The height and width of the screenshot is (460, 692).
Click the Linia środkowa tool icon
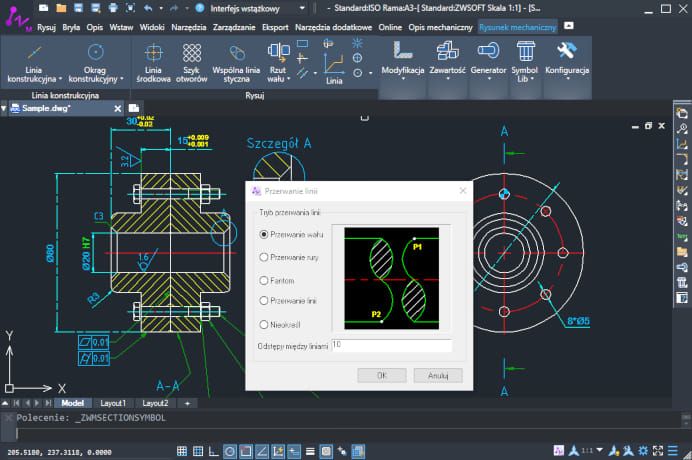[153, 53]
